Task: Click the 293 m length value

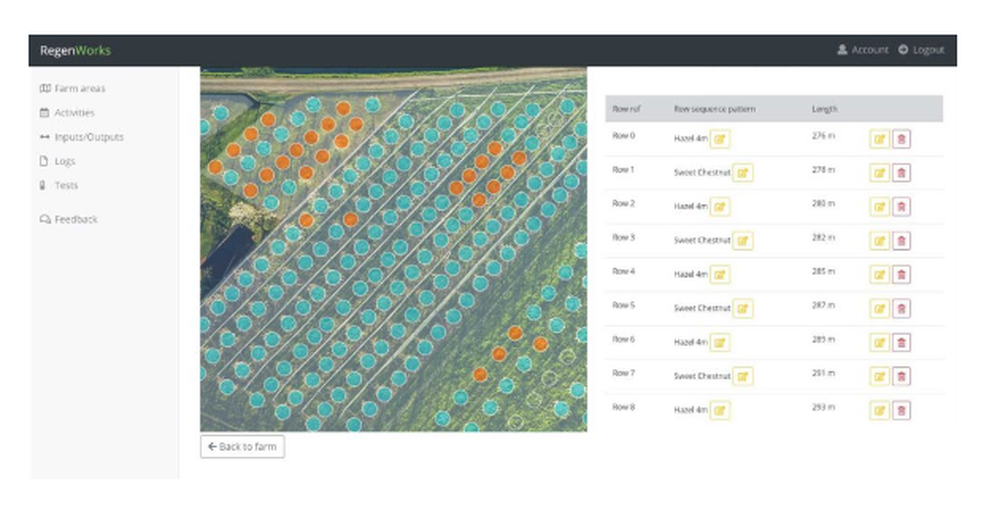Action: (823, 407)
